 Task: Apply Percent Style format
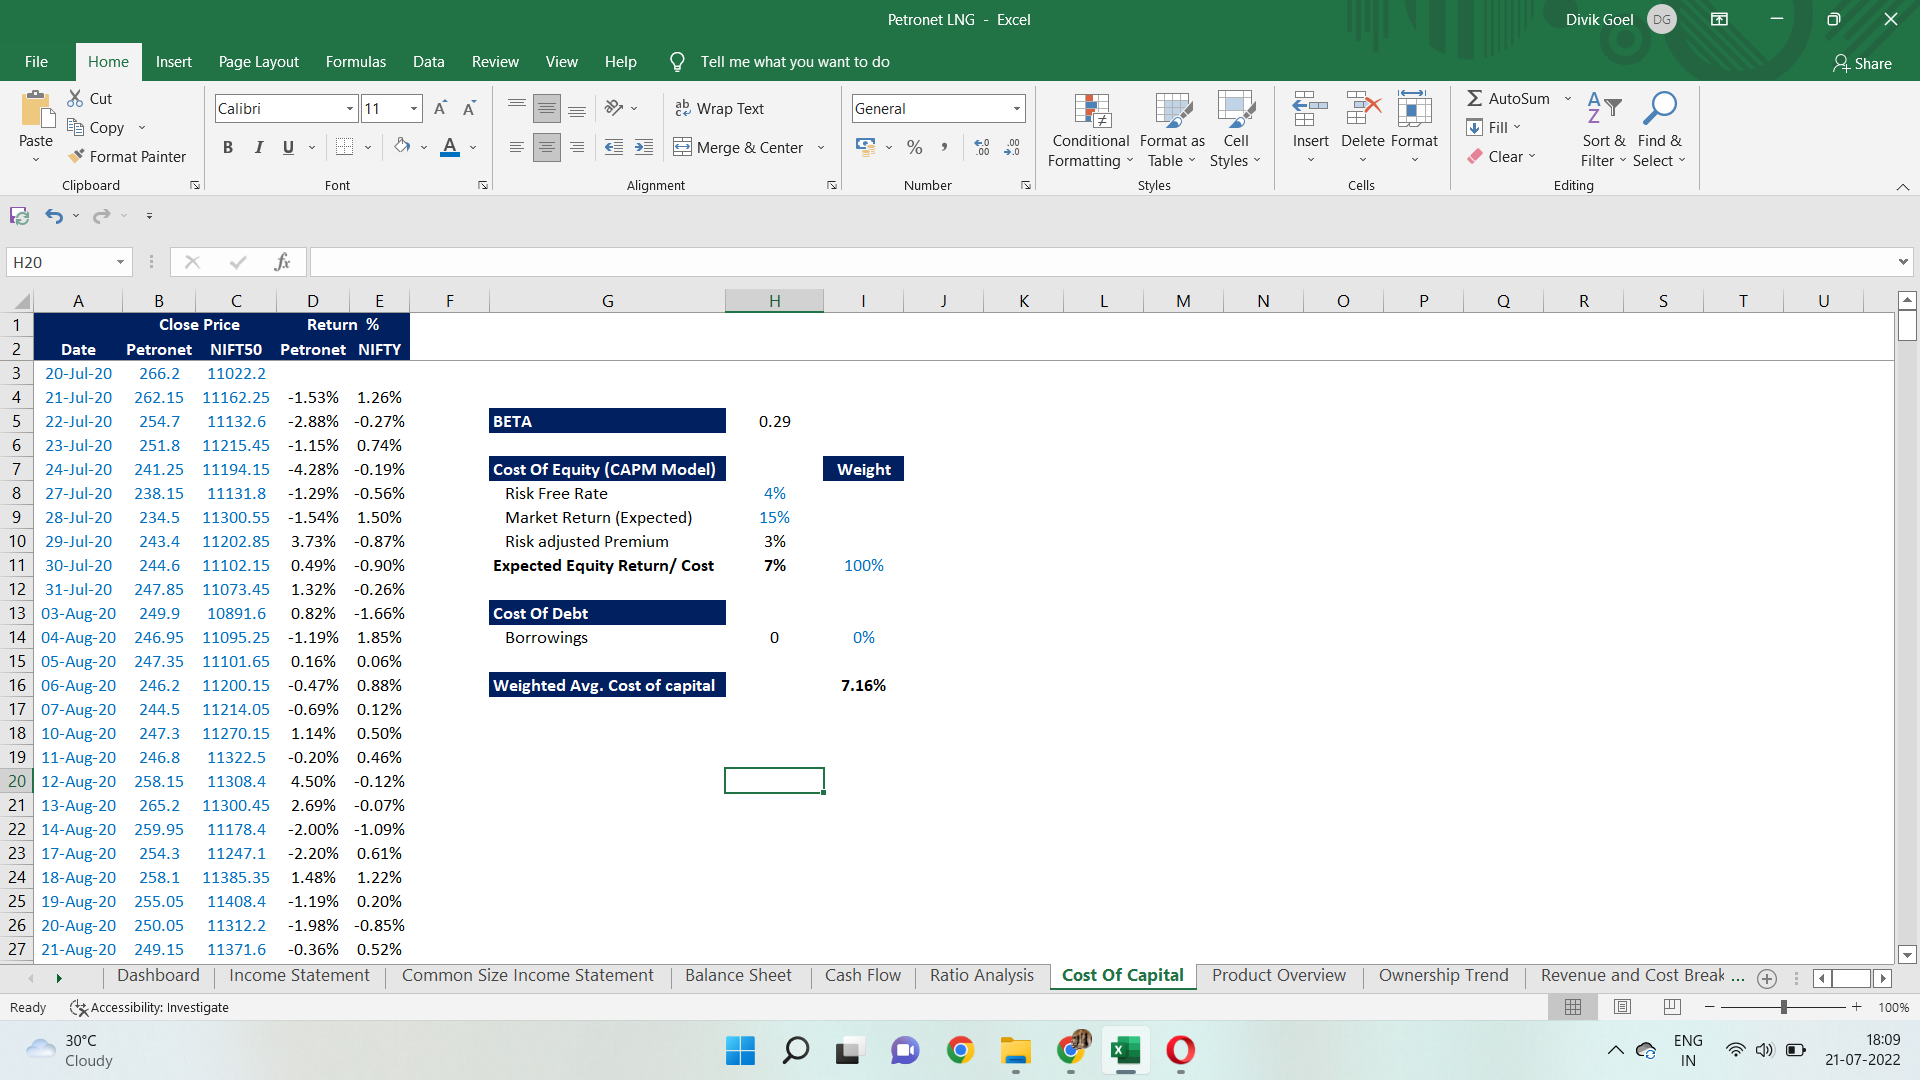tap(914, 147)
